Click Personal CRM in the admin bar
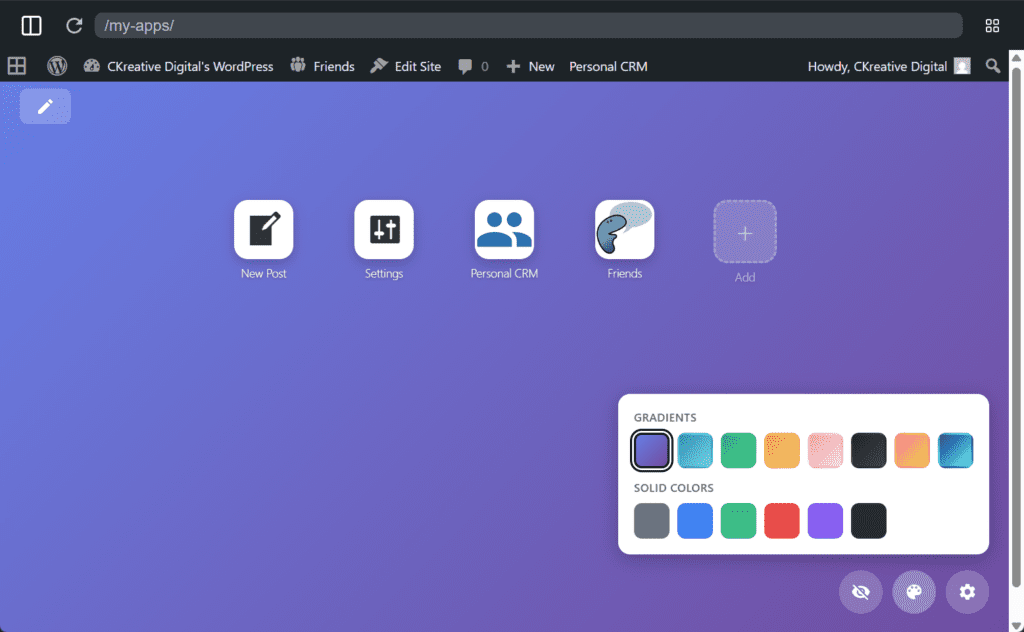Viewport: 1024px width, 632px height. (x=608, y=66)
